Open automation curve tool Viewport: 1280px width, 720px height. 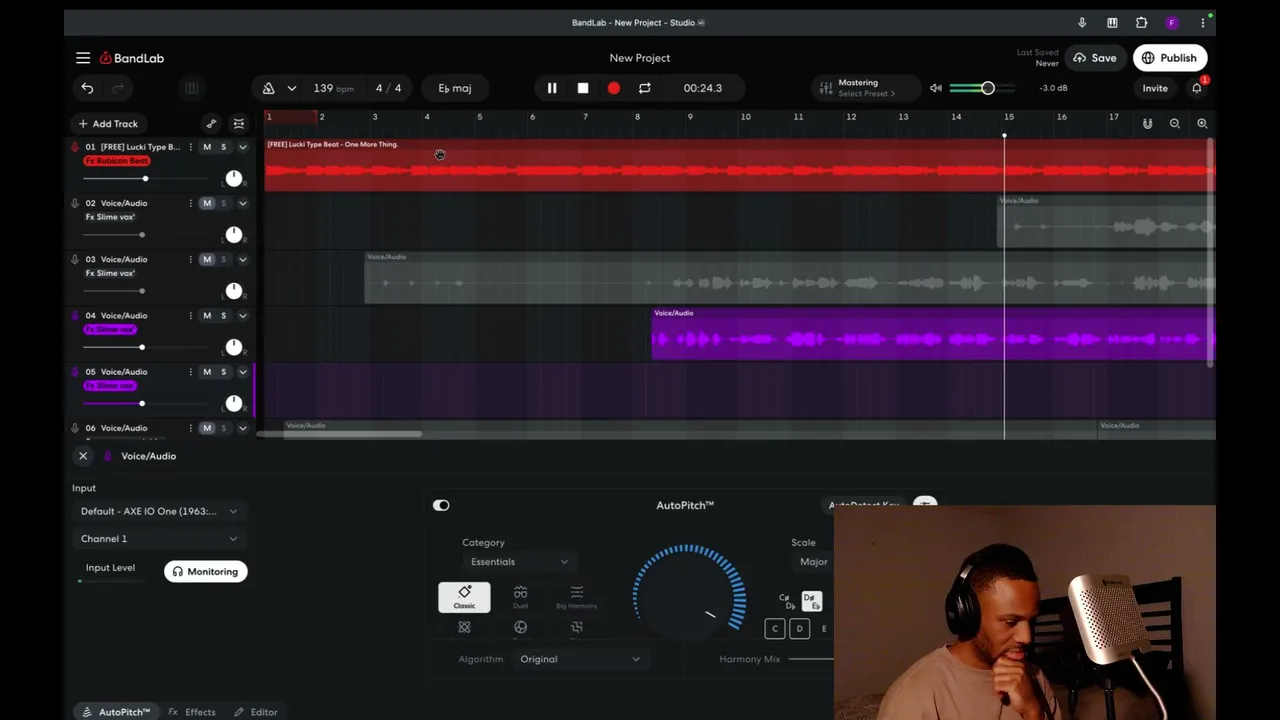pyautogui.click(x=211, y=124)
